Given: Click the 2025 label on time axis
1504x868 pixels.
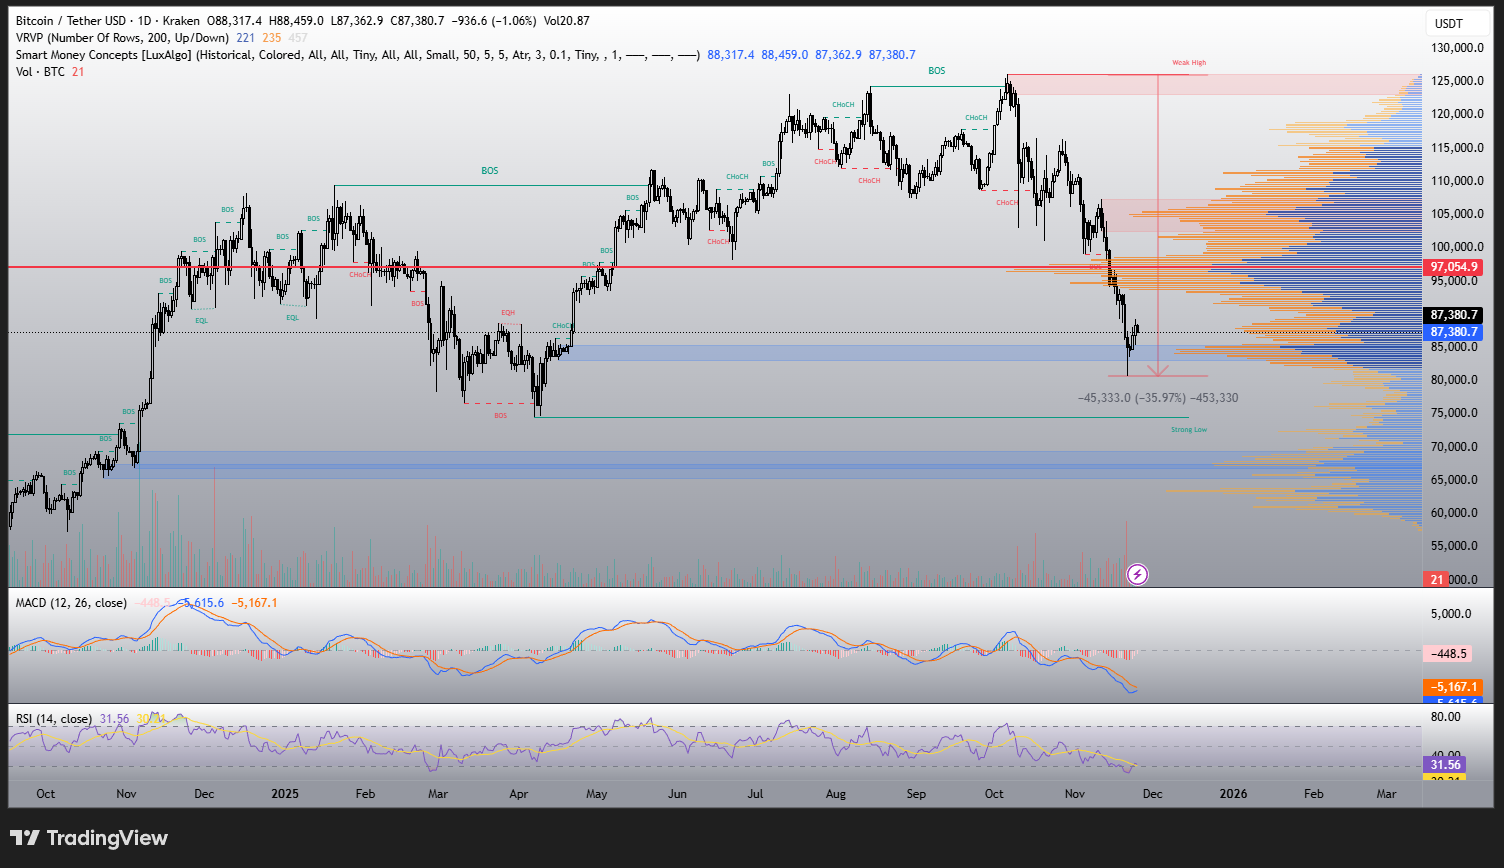Looking at the screenshot, I should pos(285,794).
